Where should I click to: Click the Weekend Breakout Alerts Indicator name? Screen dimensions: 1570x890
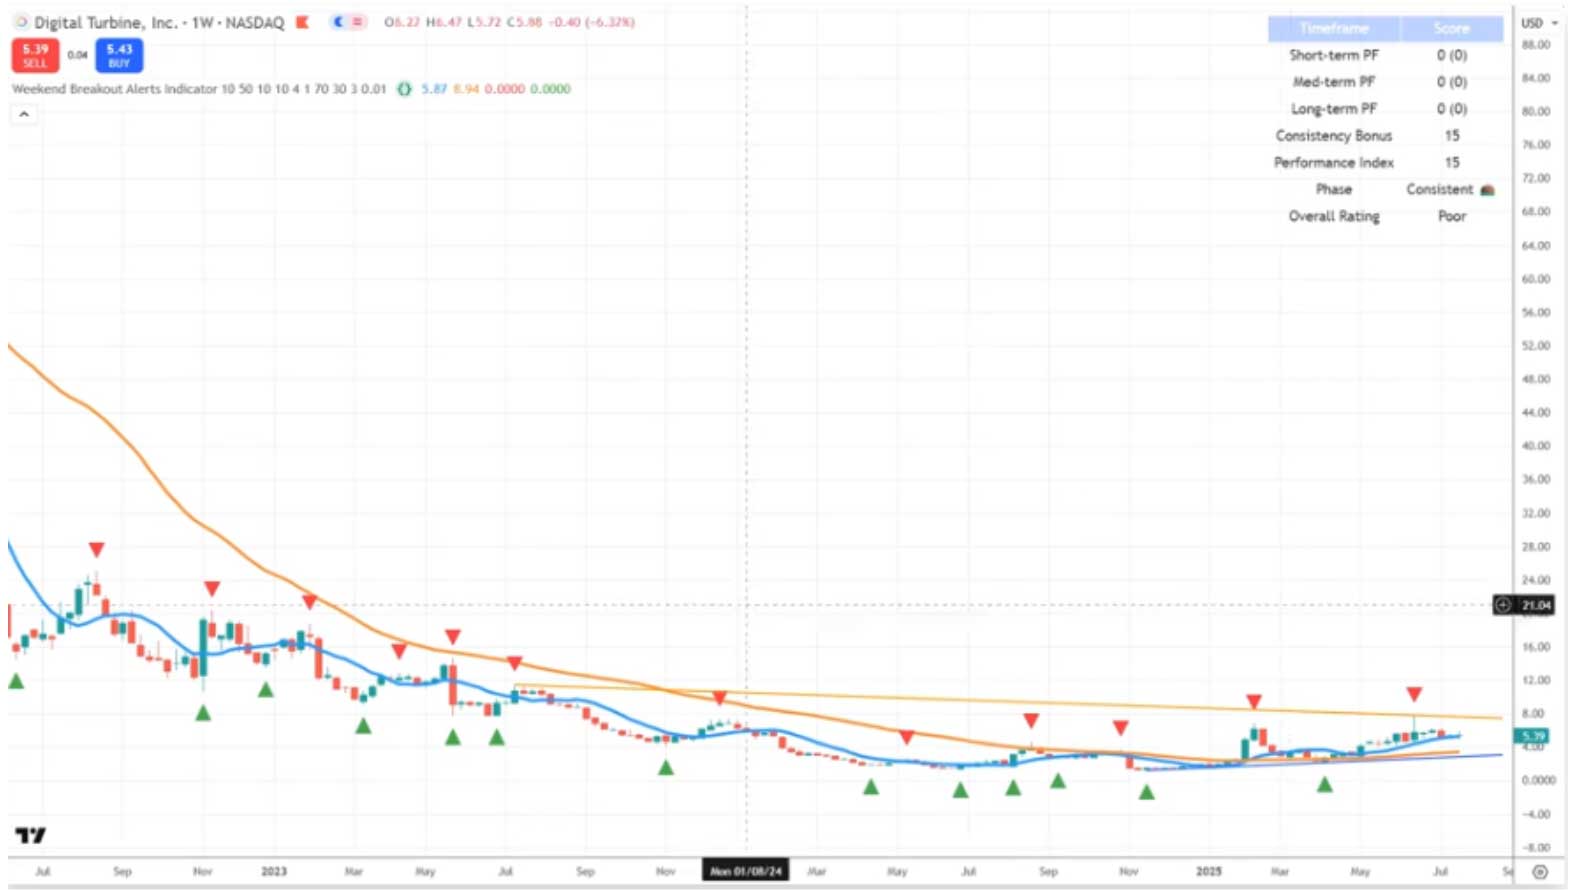[115, 89]
